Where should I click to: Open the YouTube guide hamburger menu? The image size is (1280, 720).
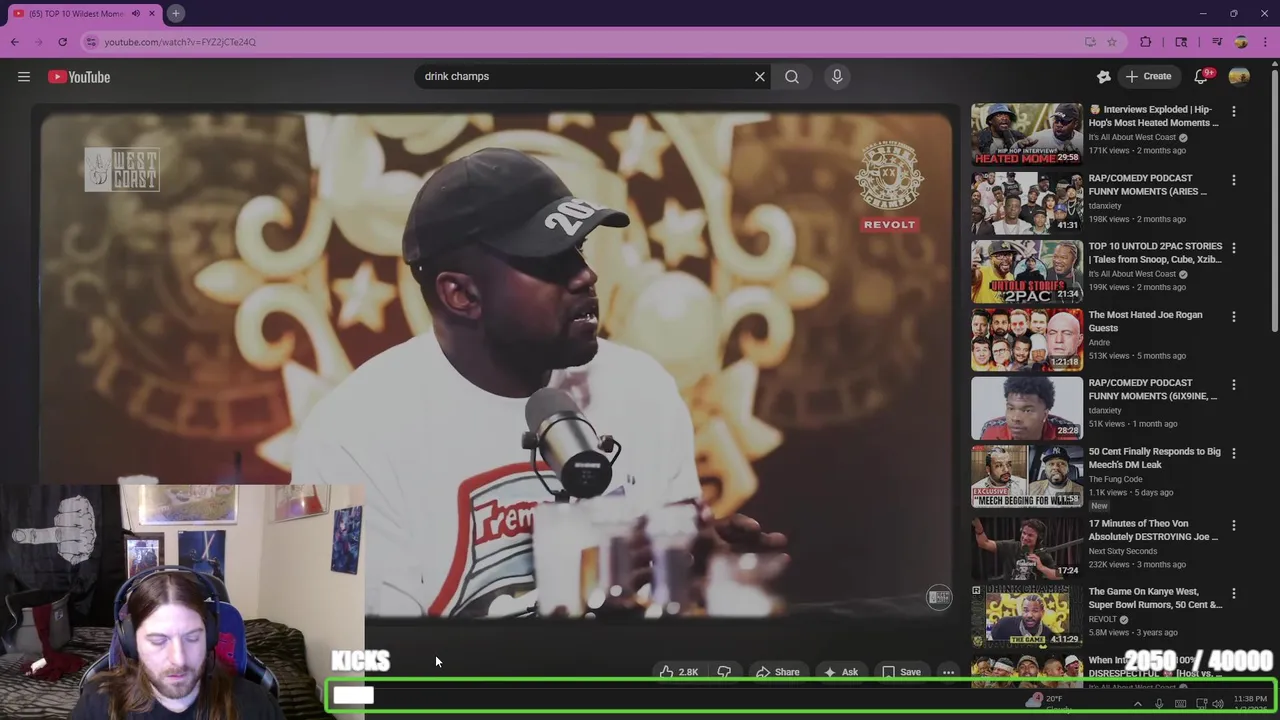(x=24, y=77)
